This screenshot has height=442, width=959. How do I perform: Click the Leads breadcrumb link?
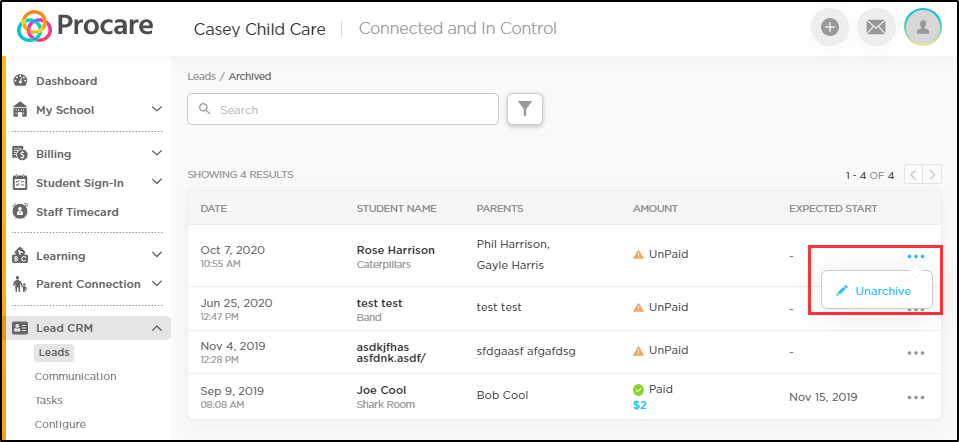click(203, 76)
